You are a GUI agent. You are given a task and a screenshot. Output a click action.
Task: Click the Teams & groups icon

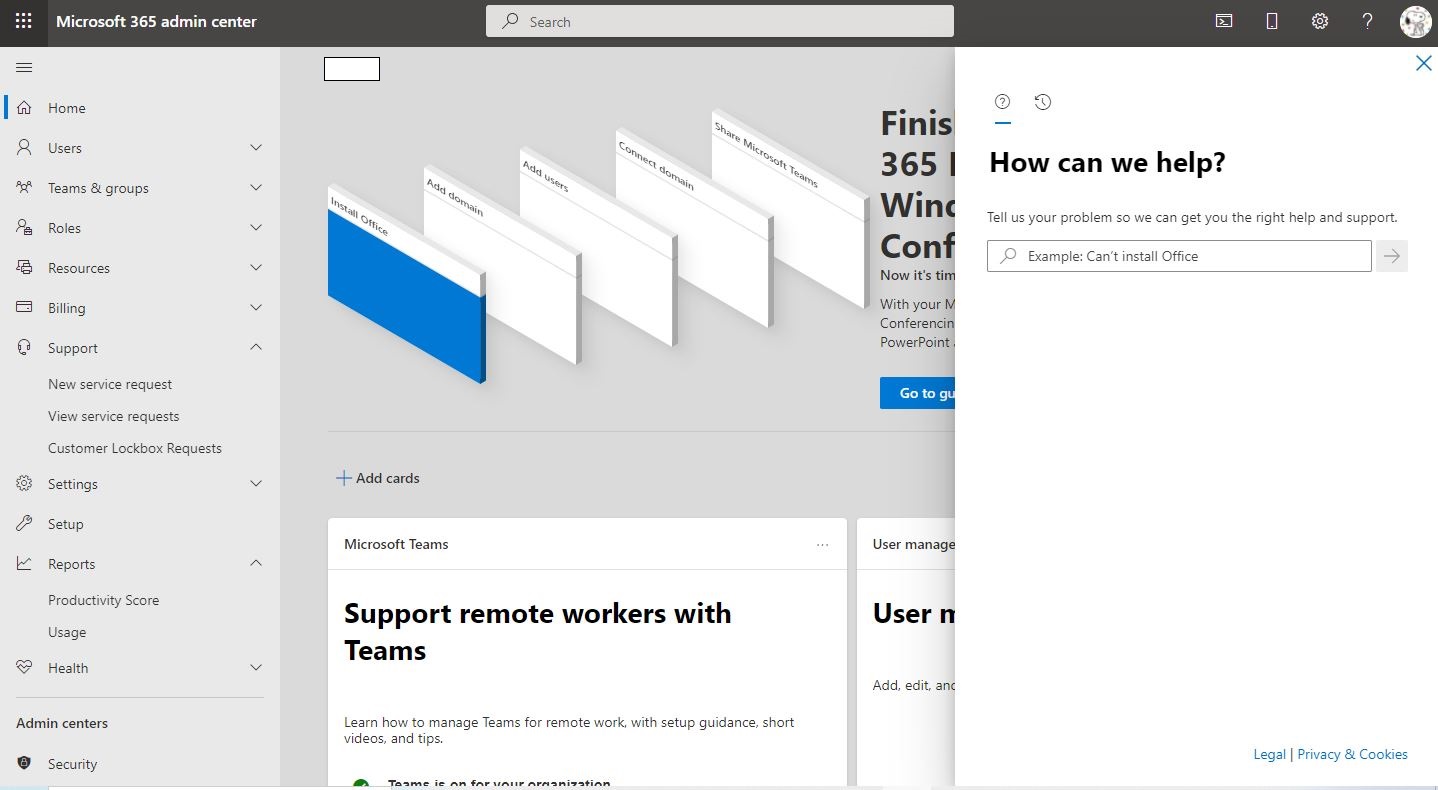pyautogui.click(x=25, y=188)
